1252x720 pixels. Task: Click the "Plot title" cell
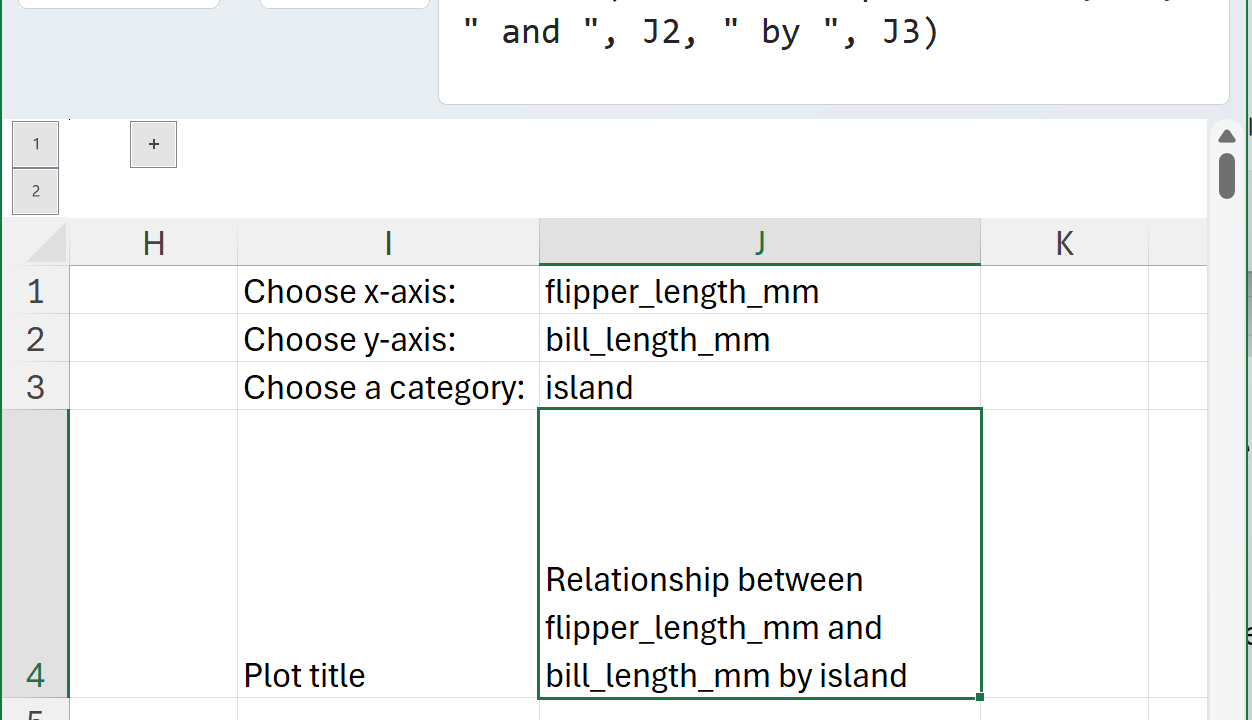tap(388, 554)
